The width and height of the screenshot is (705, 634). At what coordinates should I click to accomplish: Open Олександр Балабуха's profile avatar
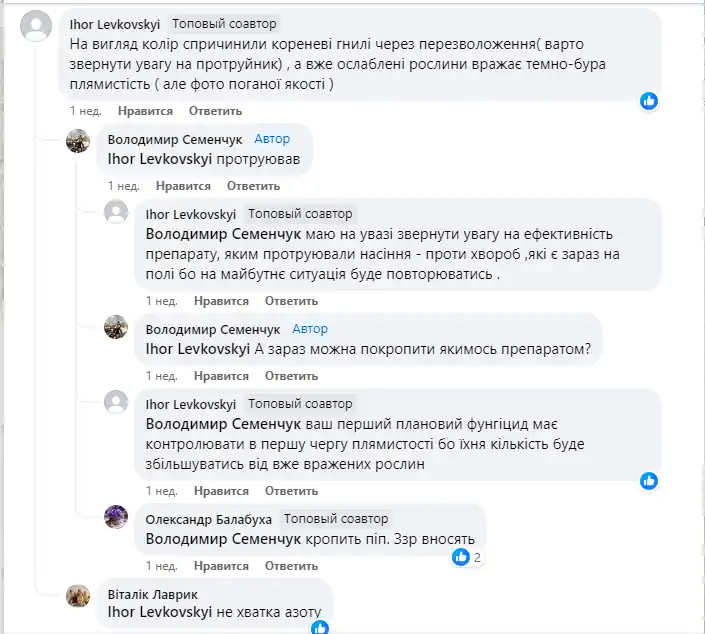click(116, 517)
